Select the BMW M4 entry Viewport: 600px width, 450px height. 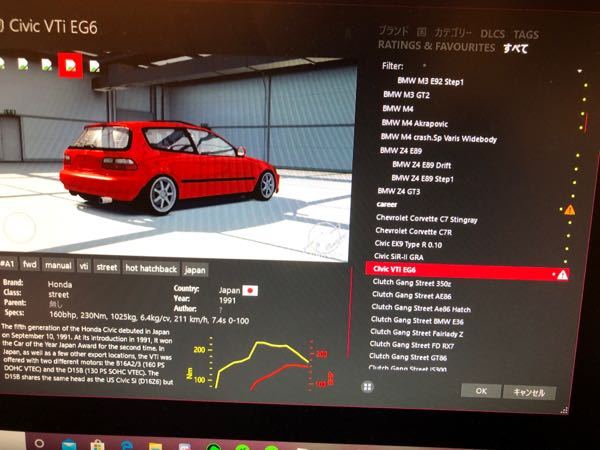[x=398, y=109]
